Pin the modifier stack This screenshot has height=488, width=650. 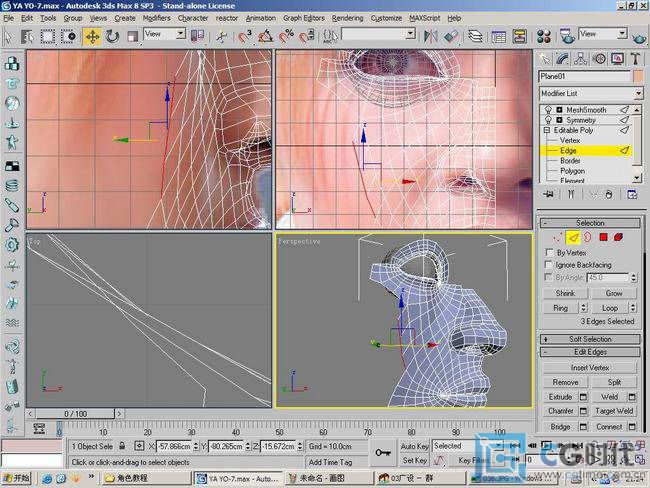pos(548,194)
